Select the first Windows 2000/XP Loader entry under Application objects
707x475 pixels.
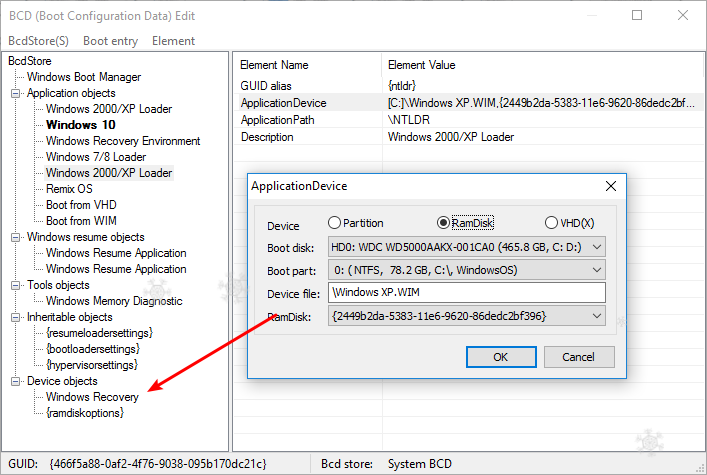pyautogui.click(x=109, y=109)
